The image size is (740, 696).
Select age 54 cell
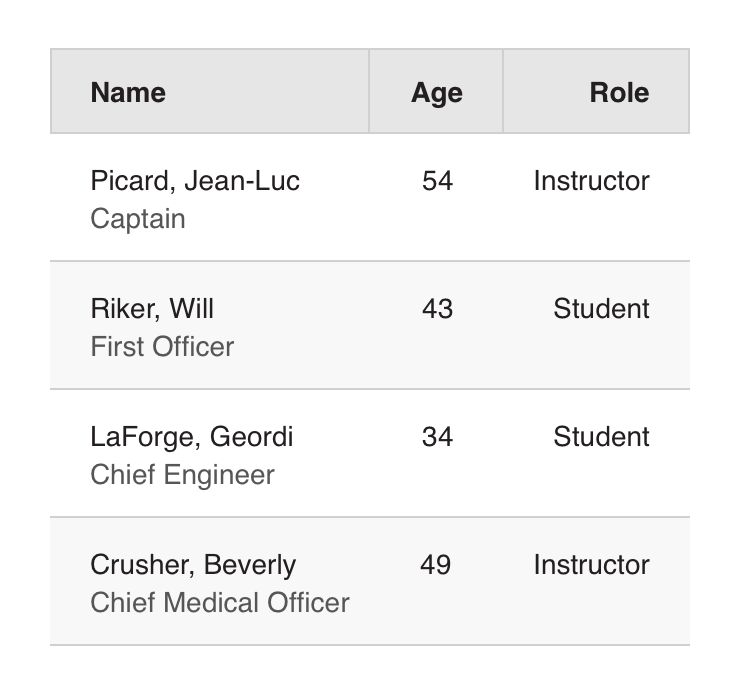tap(437, 181)
